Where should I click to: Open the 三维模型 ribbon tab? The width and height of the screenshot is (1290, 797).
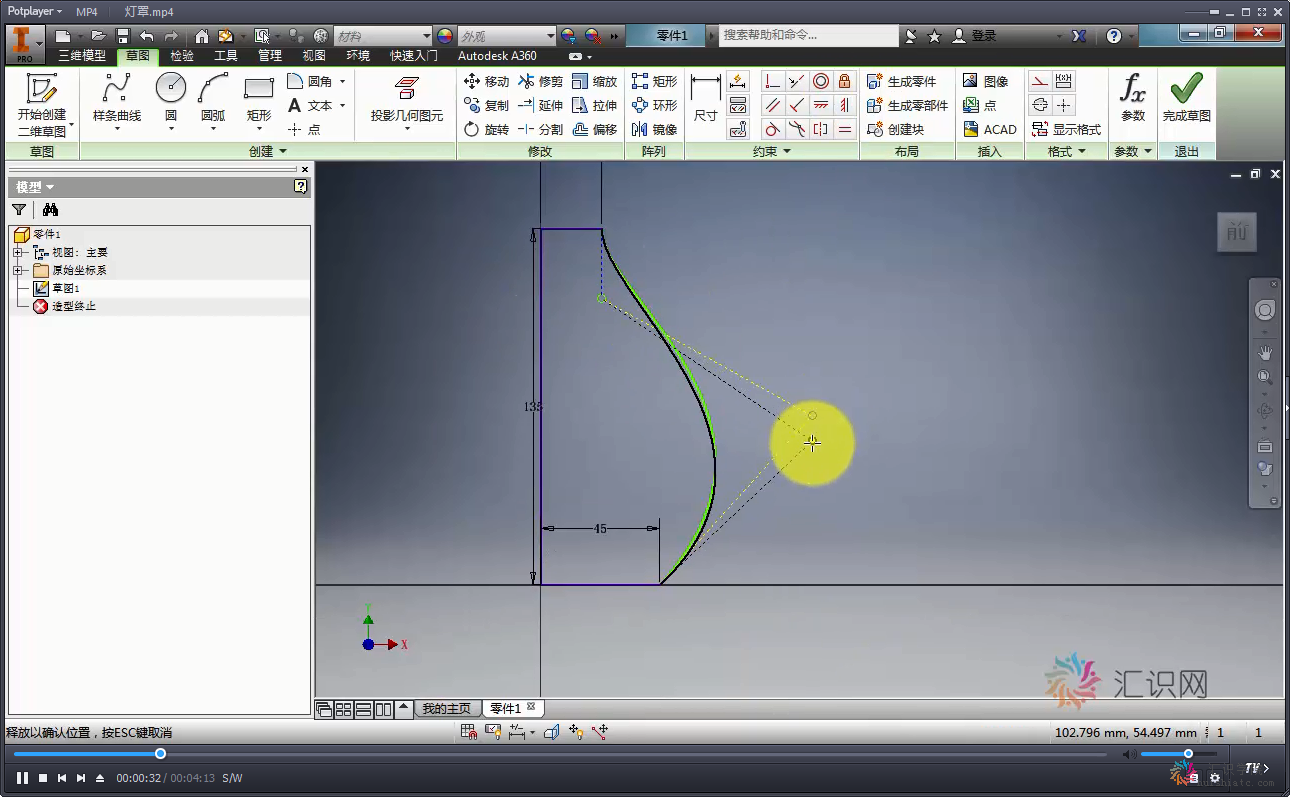click(x=82, y=56)
